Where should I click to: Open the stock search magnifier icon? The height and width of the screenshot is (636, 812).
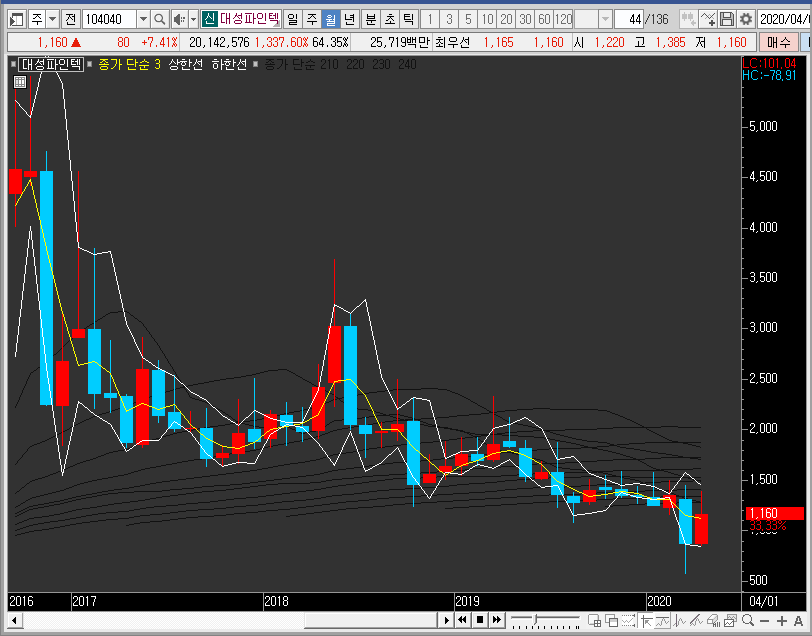point(160,20)
